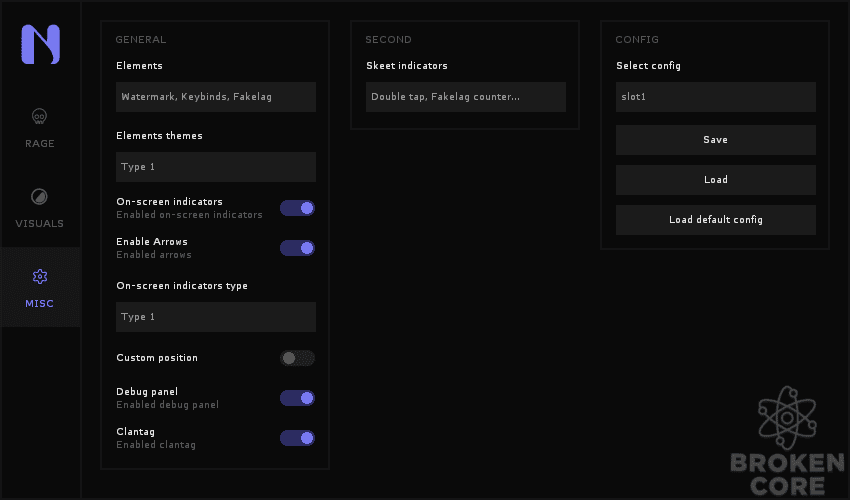Select the Rage skull icon
Image resolution: width=850 pixels, height=500 pixels.
tap(40, 116)
